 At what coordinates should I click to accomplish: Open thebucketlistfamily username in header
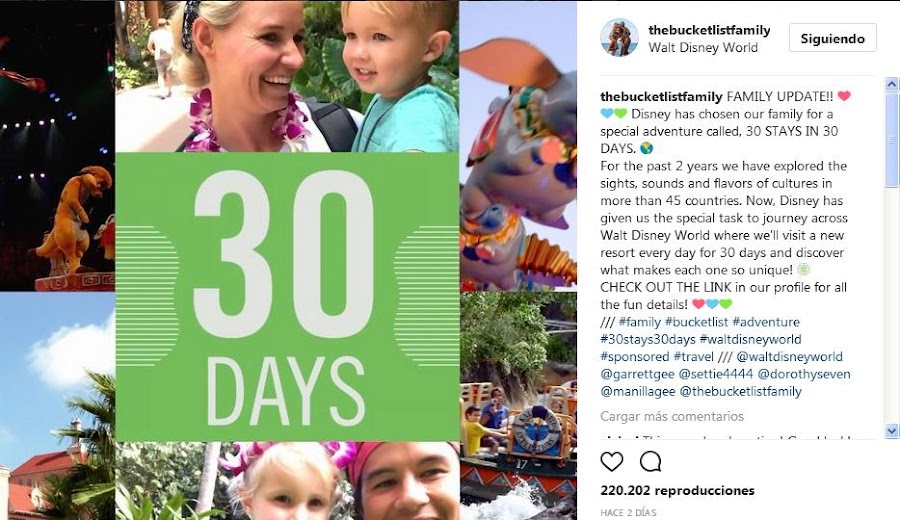(x=709, y=30)
